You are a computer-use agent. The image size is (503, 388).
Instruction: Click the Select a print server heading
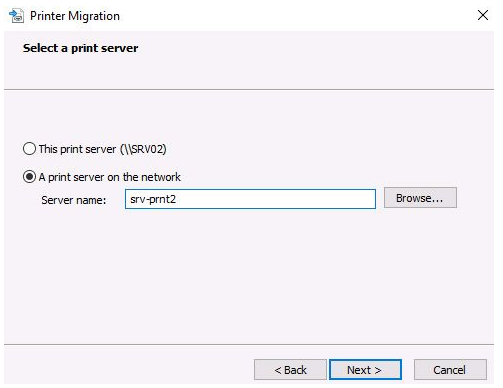pyautogui.click(x=80, y=48)
